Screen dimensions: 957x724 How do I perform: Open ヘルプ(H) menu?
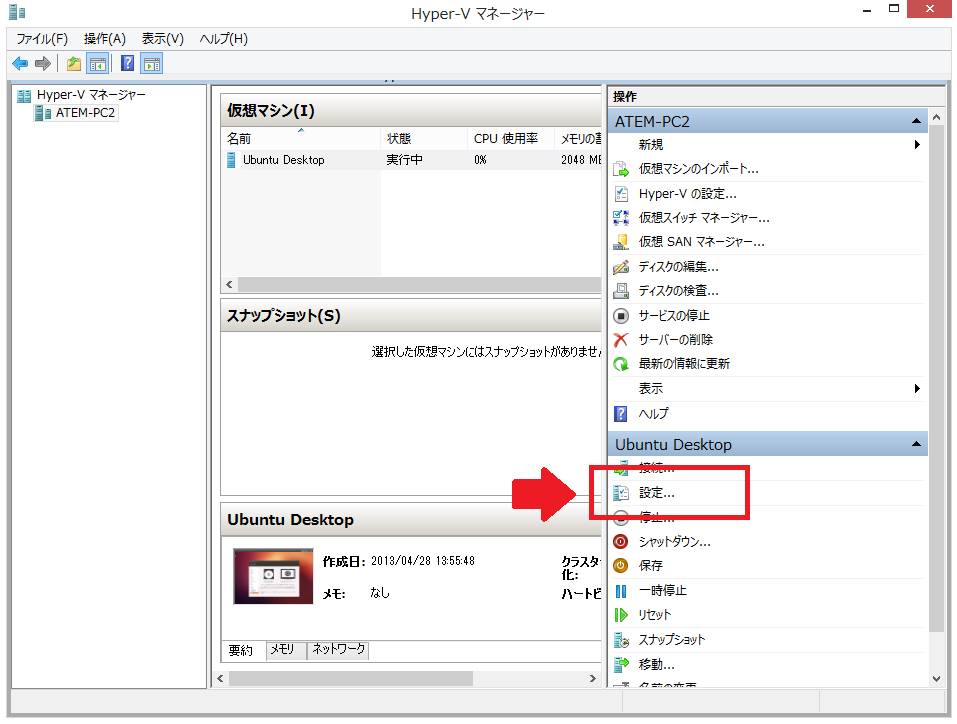tap(223, 38)
